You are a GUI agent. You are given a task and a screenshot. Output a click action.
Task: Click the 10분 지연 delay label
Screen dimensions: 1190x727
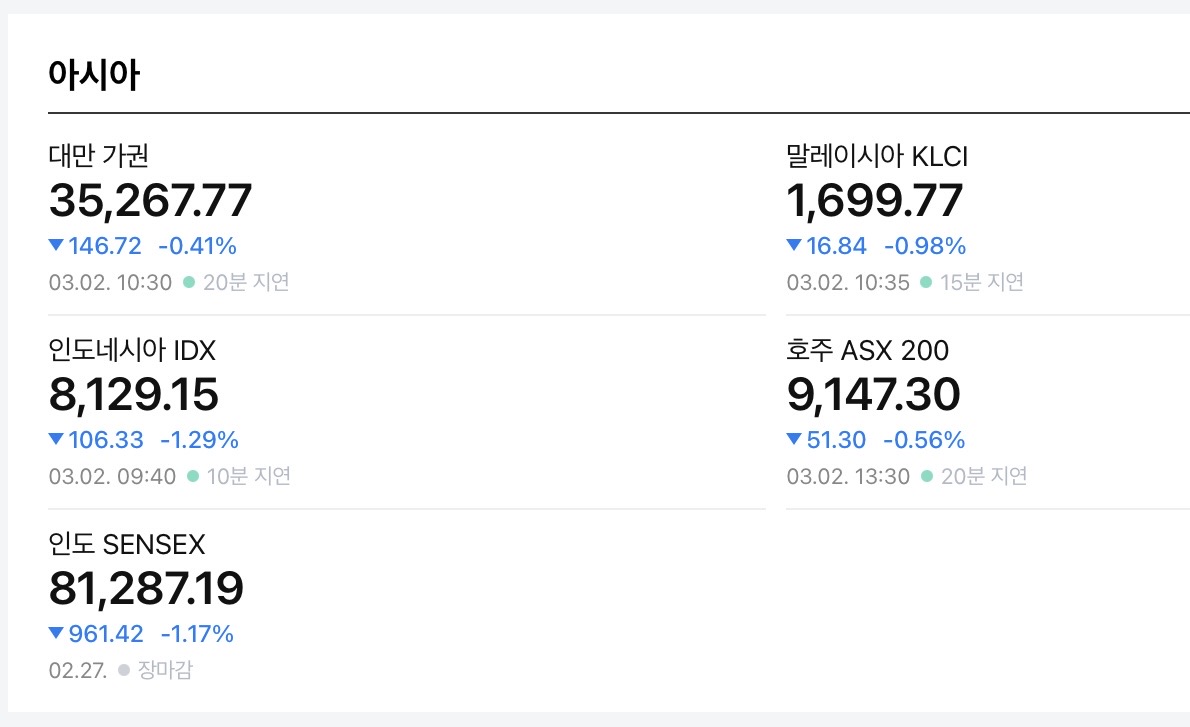tap(248, 476)
